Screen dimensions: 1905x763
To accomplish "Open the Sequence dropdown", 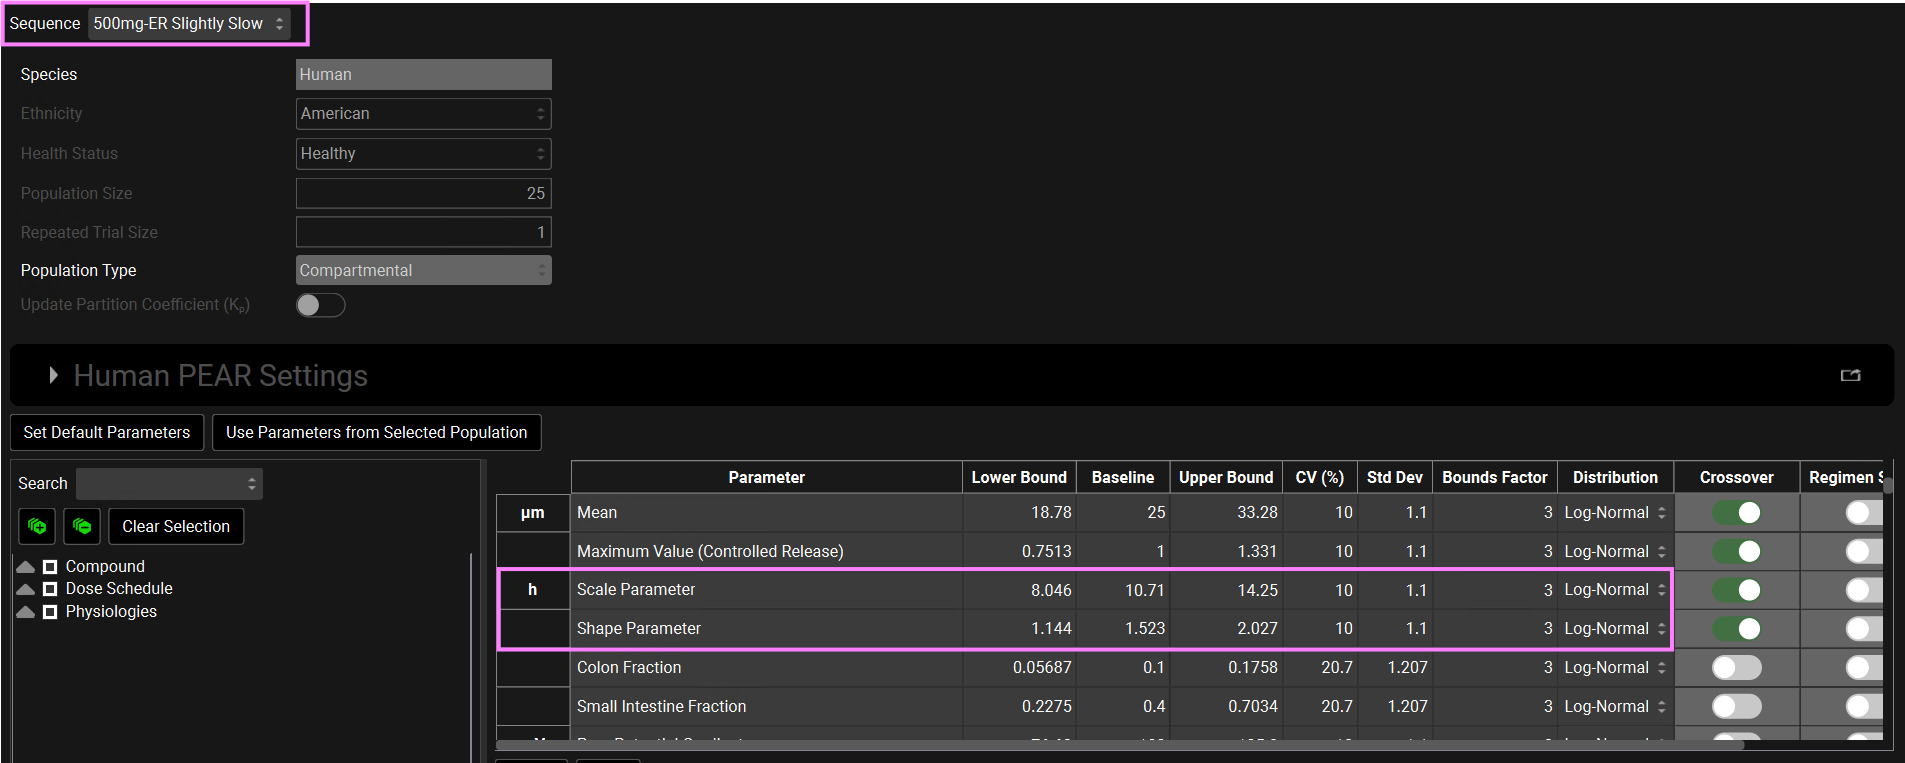I will [x=189, y=24].
